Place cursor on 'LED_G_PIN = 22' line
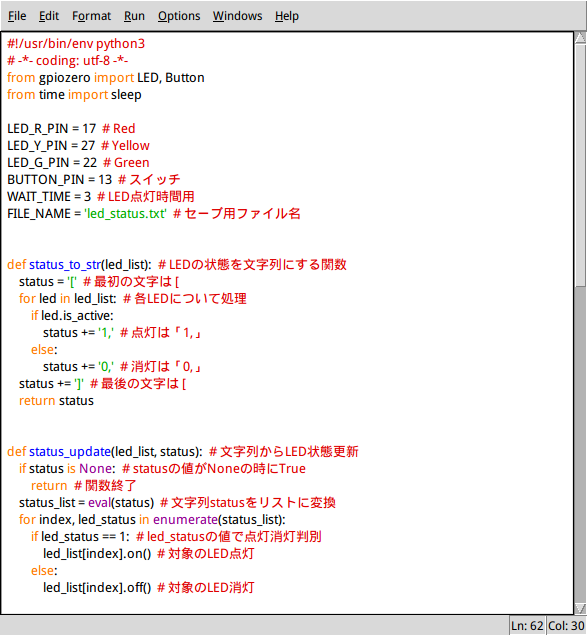The height and width of the screenshot is (635, 587). tap(52, 162)
